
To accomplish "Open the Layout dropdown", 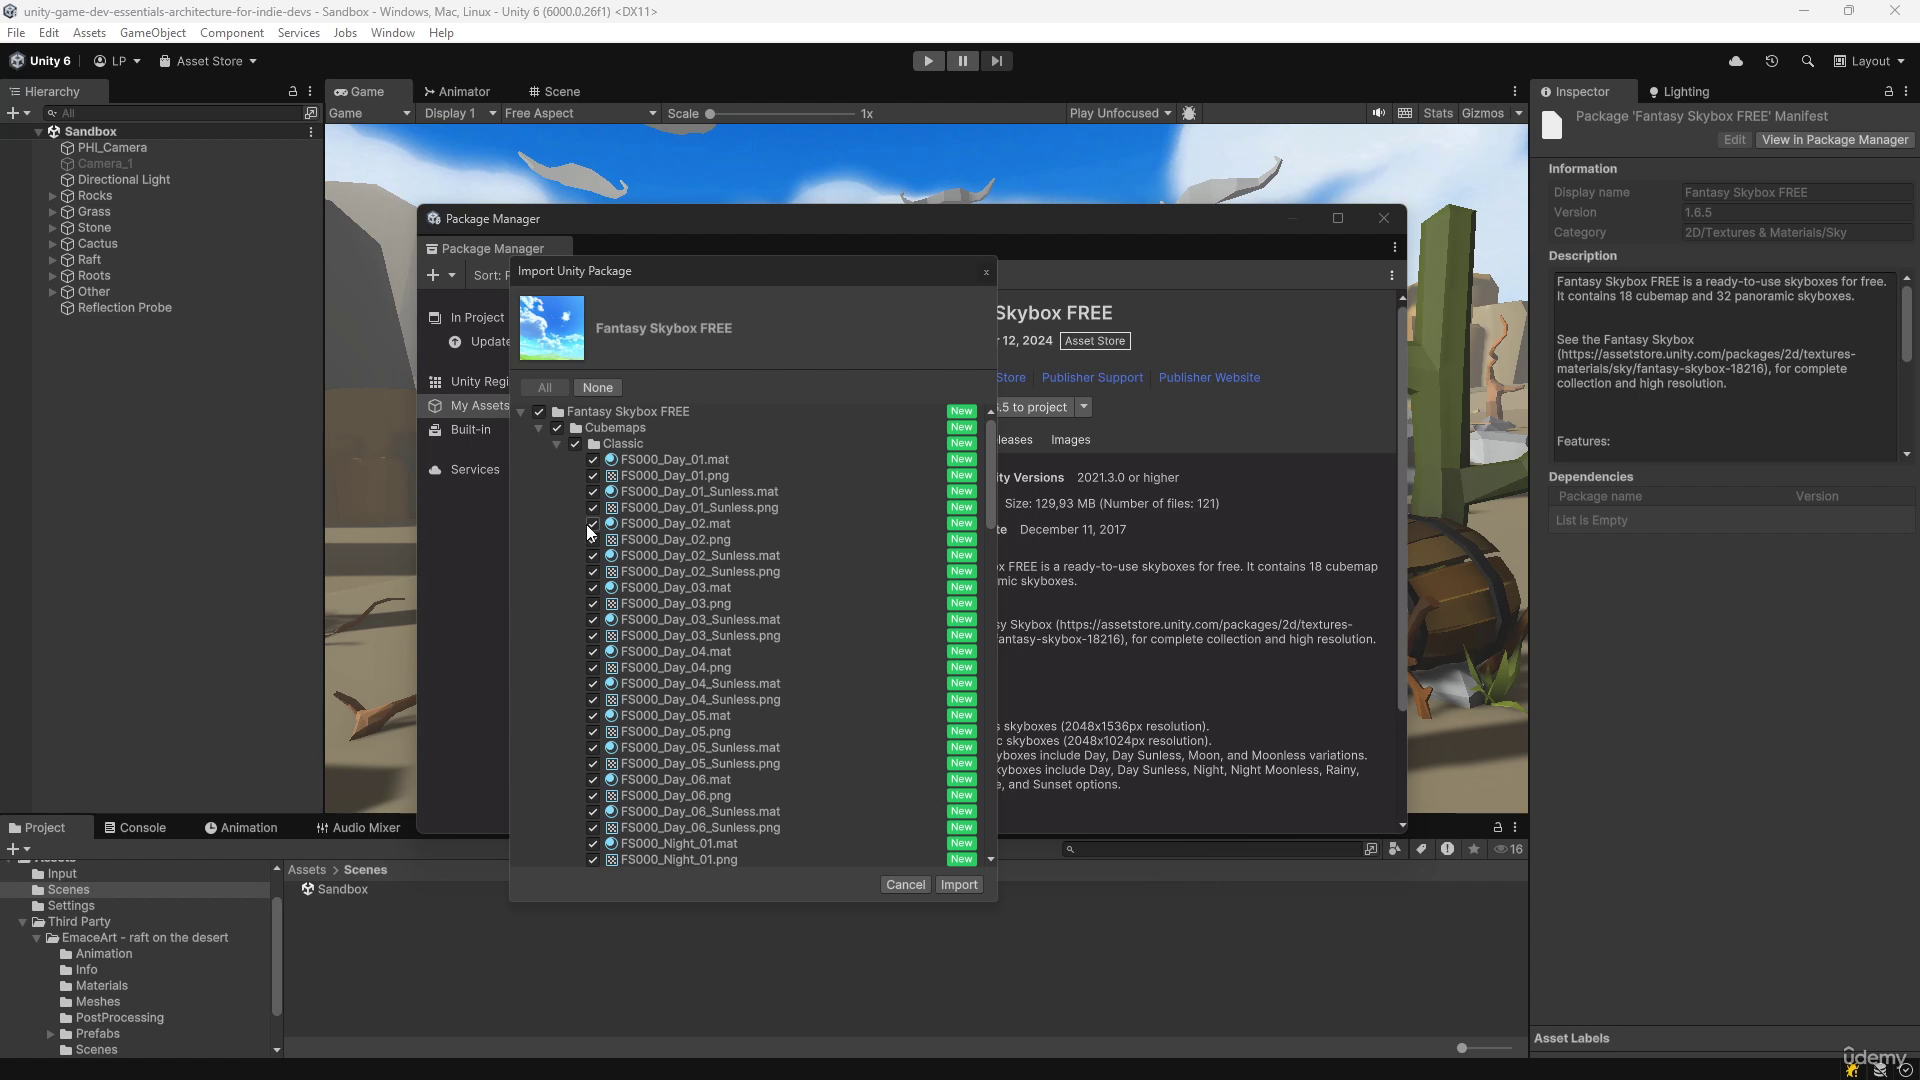I will [1869, 61].
